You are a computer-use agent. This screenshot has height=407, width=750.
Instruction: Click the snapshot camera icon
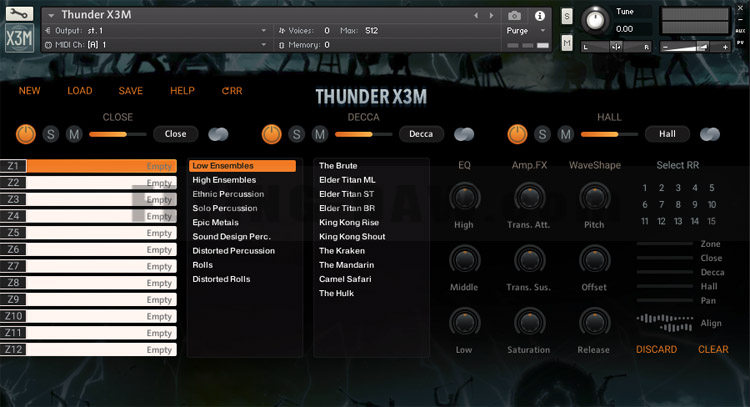514,16
